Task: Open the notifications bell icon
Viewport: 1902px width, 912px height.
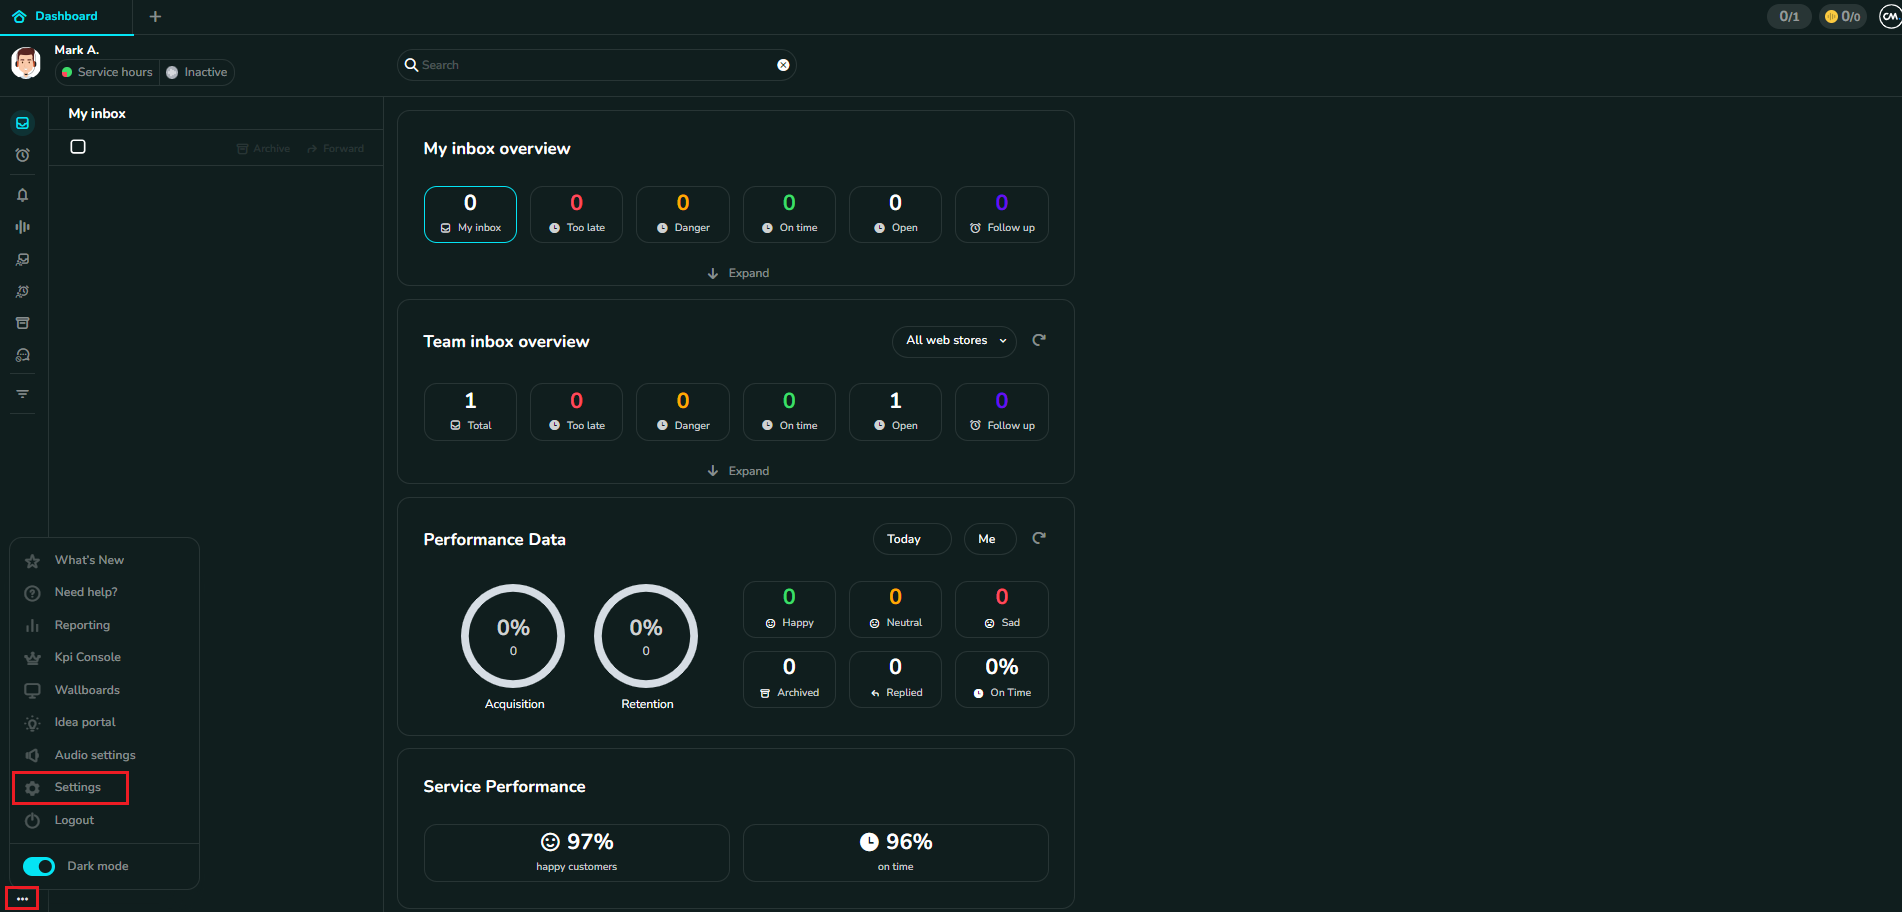Action: point(22,195)
